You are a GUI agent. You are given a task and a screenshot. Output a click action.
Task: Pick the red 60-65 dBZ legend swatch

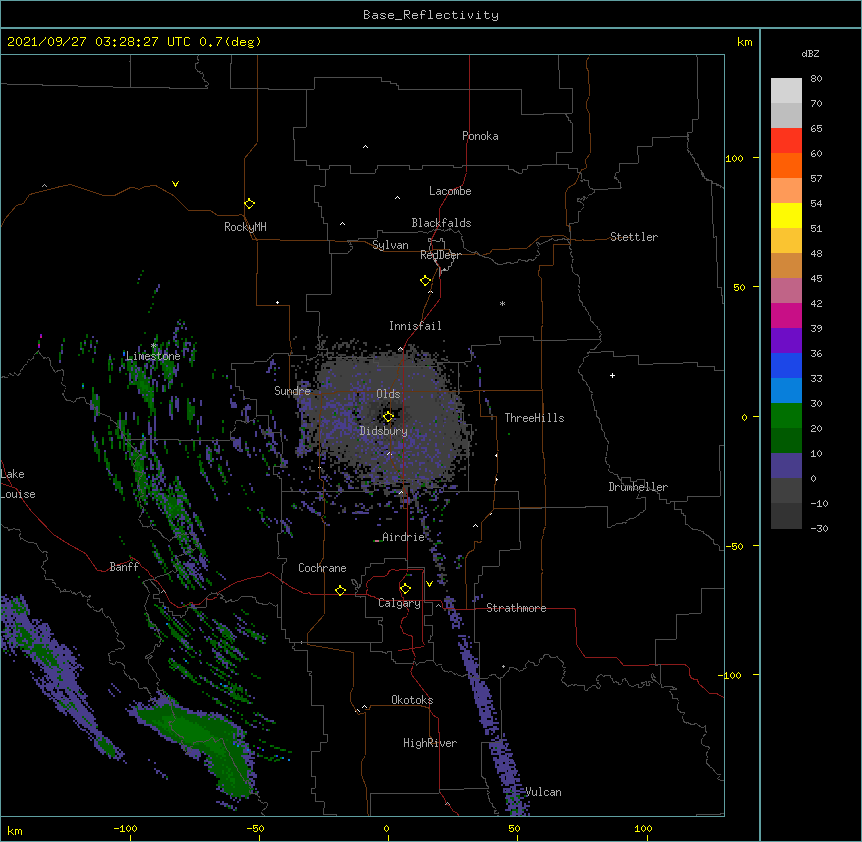(x=786, y=140)
